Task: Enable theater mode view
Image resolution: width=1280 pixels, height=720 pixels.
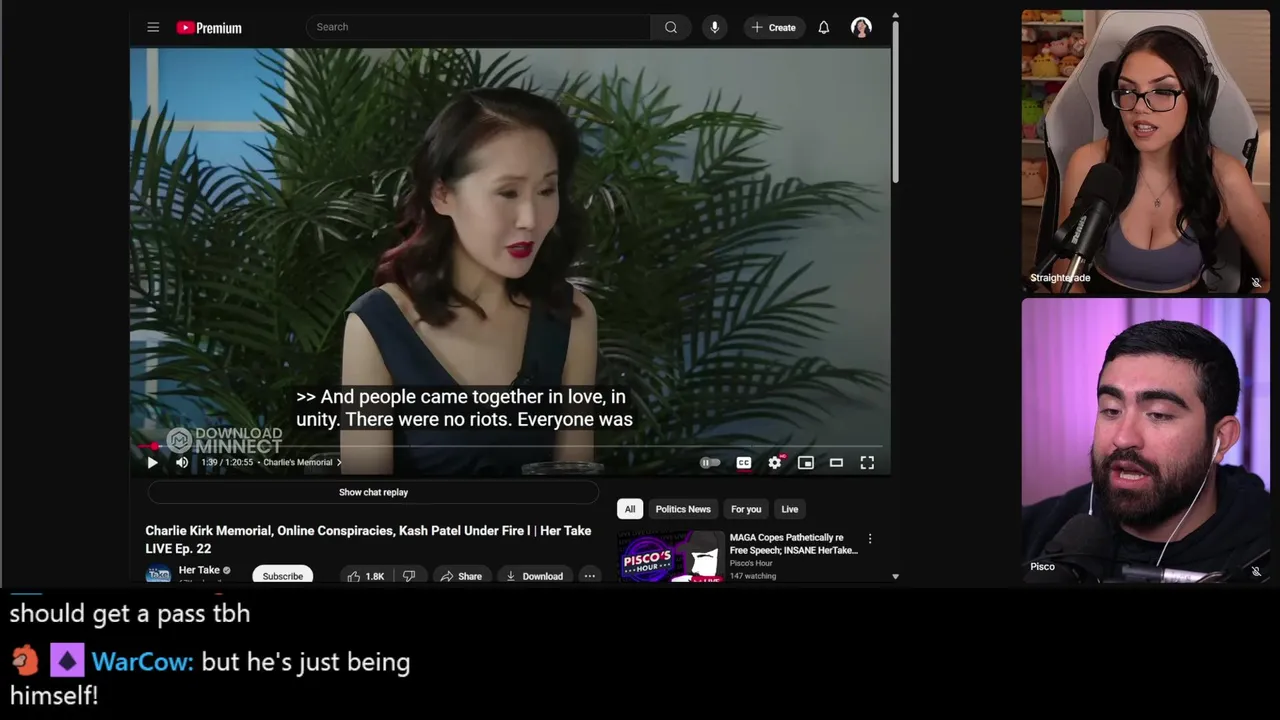Action: click(836, 462)
